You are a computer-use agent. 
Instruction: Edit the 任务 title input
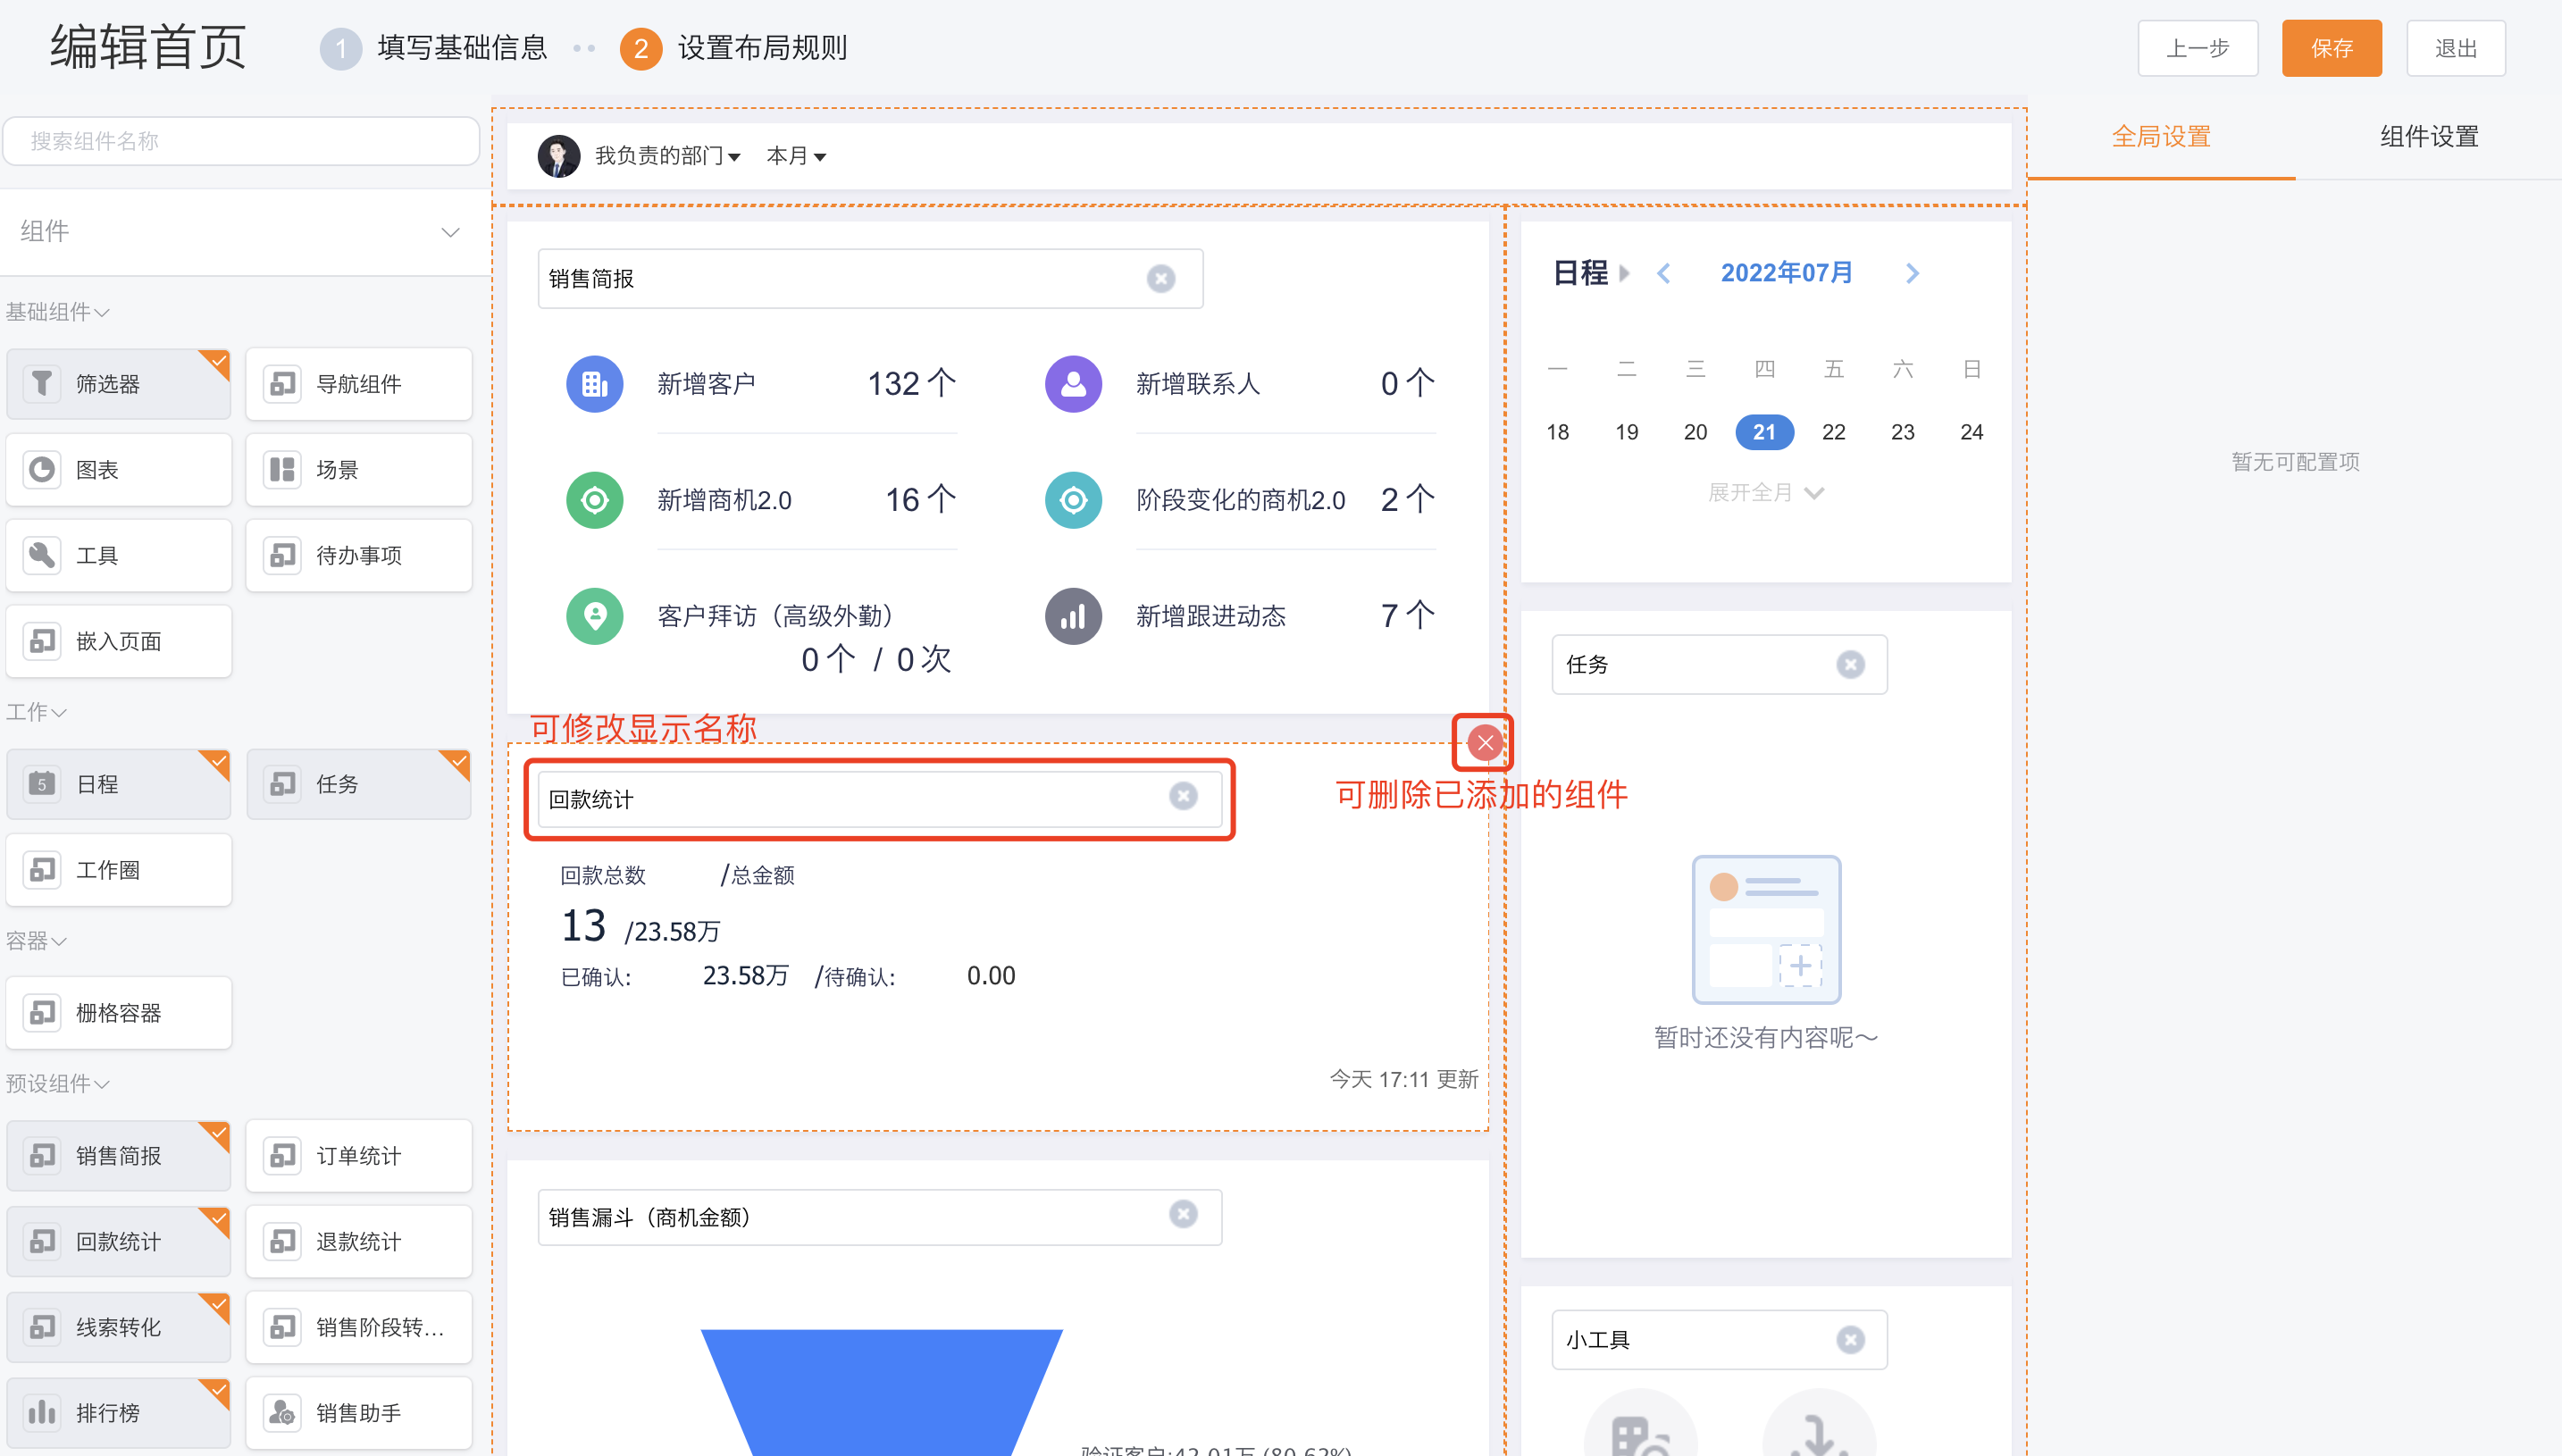pos(1719,665)
